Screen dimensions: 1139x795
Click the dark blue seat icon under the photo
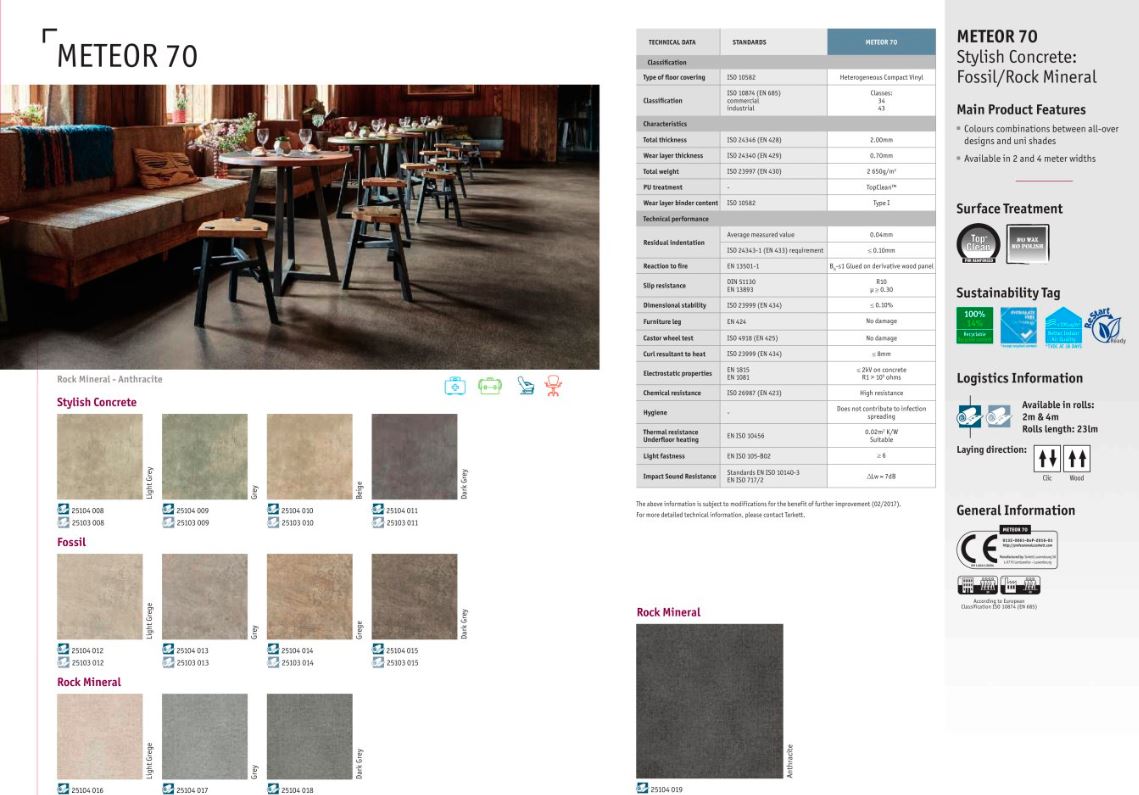point(526,386)
